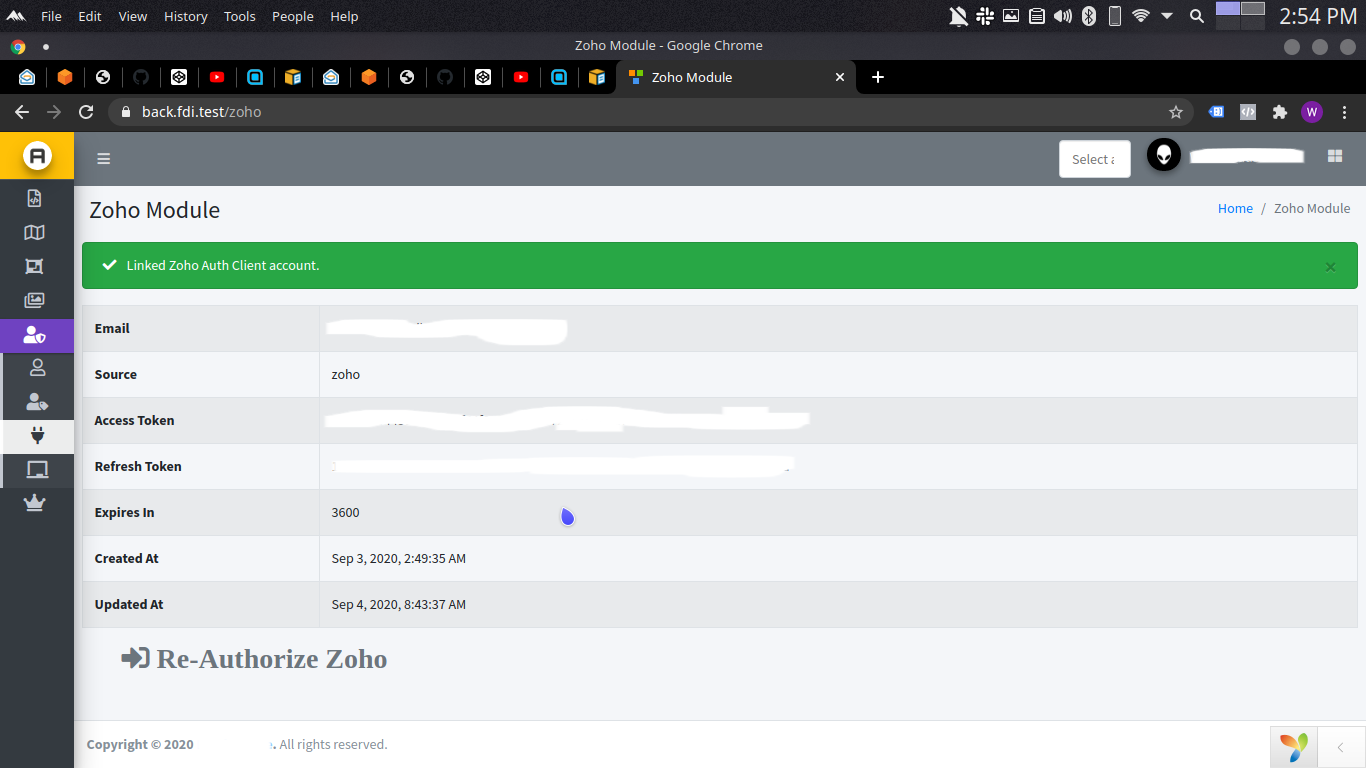
Task: Click the Email row label
Action: coord(112,328)
